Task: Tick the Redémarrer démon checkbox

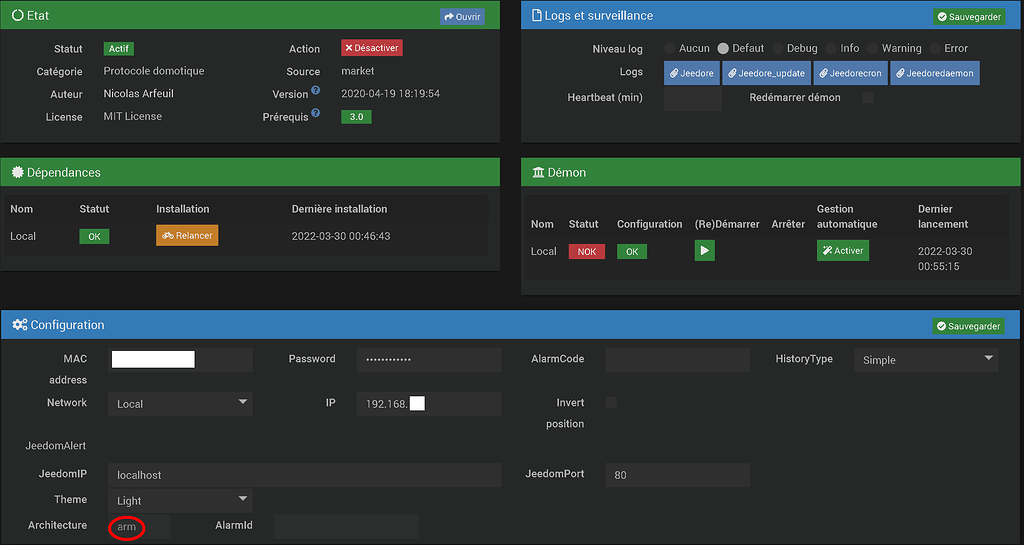Action: click(x=867, y=98)
